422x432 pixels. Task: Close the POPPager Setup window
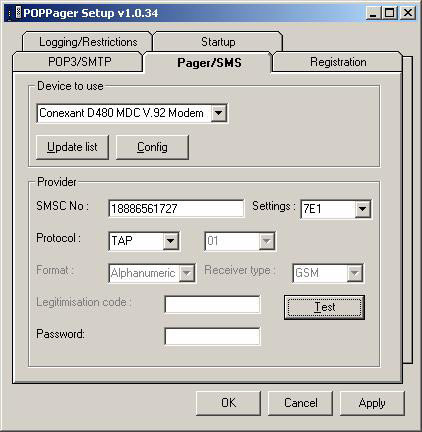[407, 13]
